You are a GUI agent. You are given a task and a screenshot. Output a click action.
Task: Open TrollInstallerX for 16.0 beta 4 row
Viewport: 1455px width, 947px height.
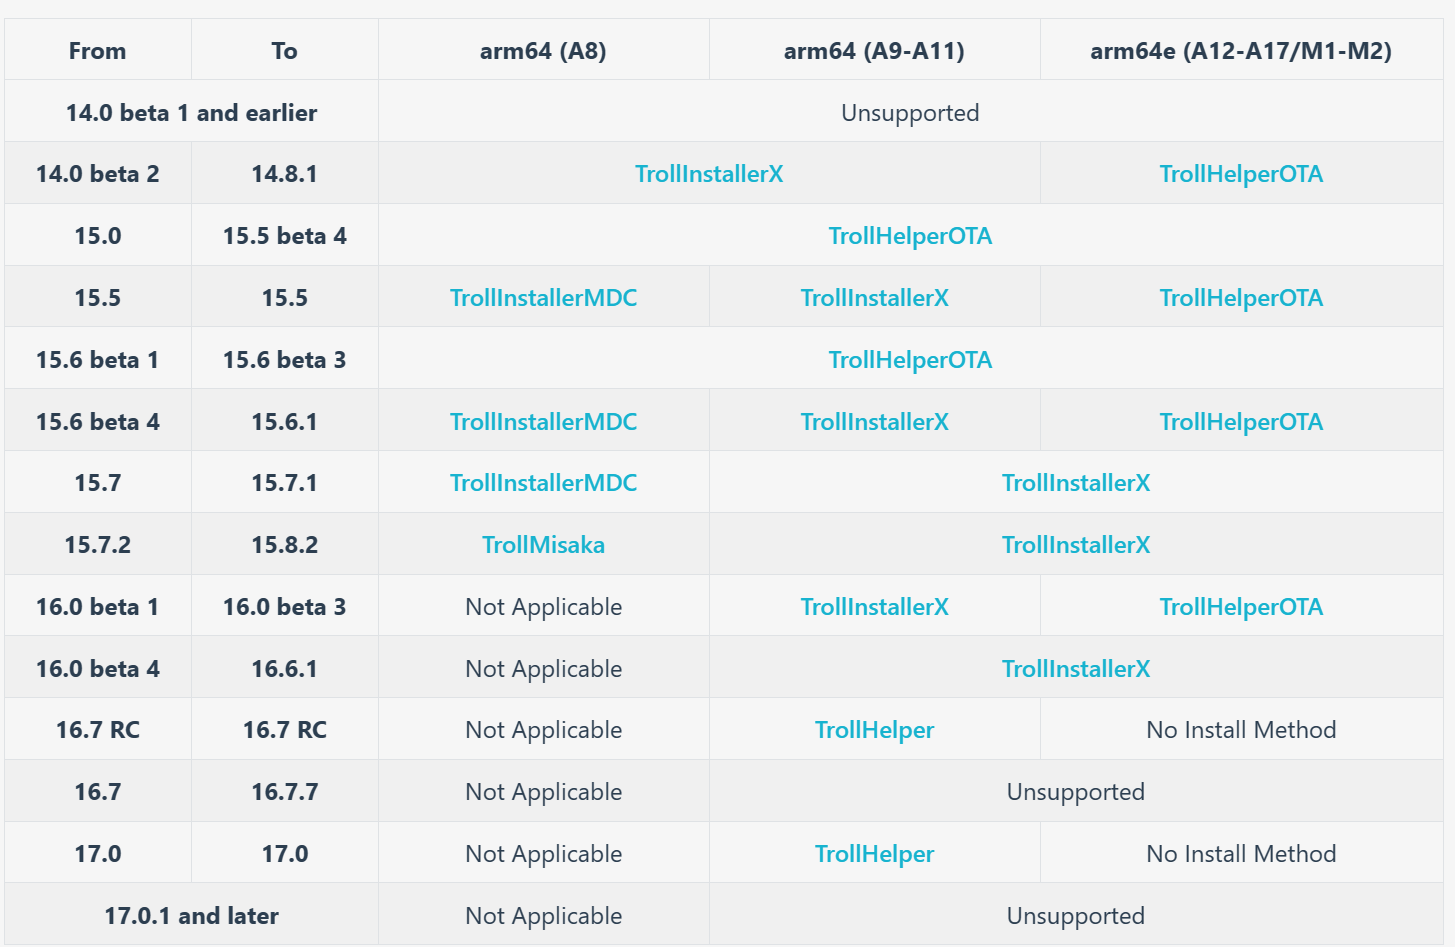click(x=1075, y=669)
